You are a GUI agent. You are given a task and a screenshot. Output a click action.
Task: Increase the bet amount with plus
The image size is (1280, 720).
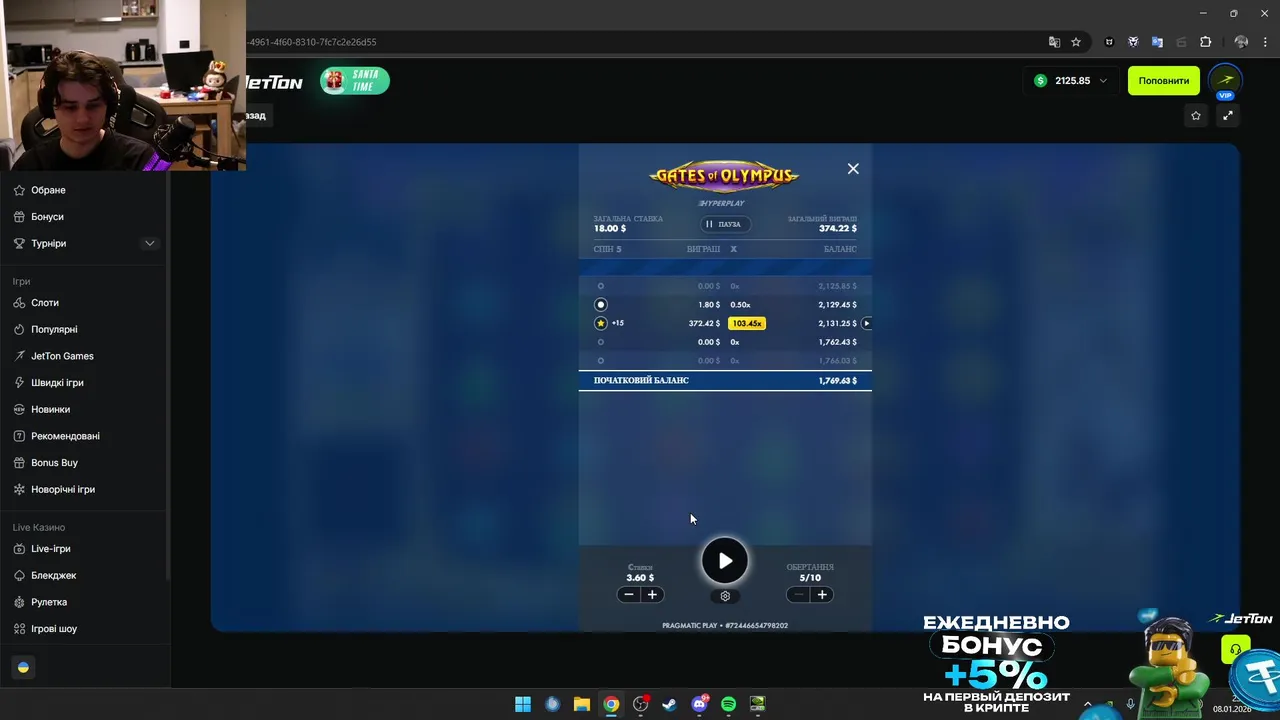652,595
